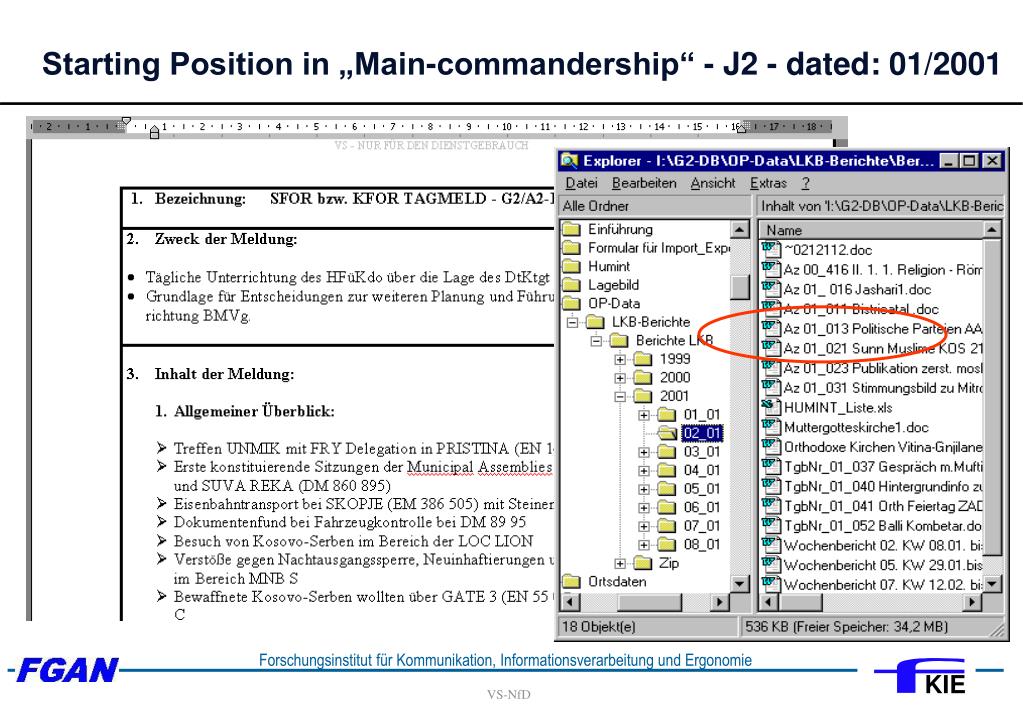The height and width of the screenshot is (708, 1023).
Task: Click the ~0212112.doc Word file icon
Action: pyautogui.click(x=771, y=249)
